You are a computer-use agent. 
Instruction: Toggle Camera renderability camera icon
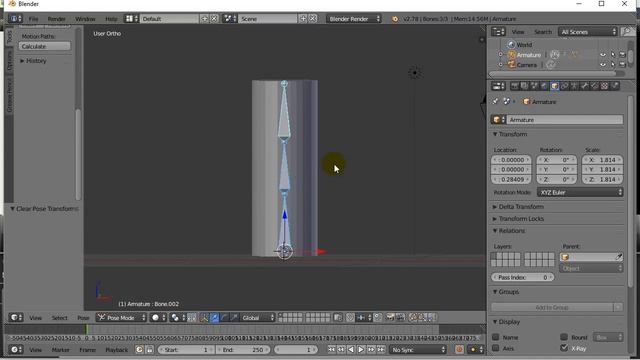[622, 64]
